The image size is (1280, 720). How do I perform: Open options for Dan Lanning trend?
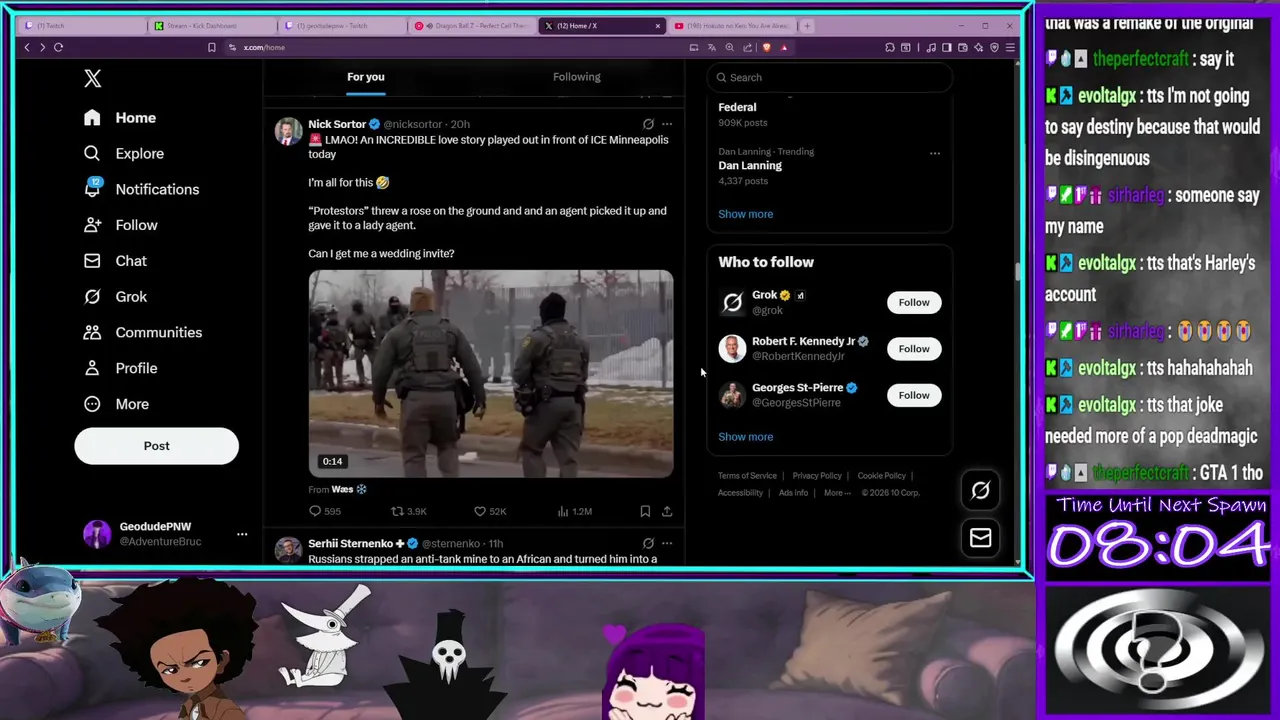point(935,153)
